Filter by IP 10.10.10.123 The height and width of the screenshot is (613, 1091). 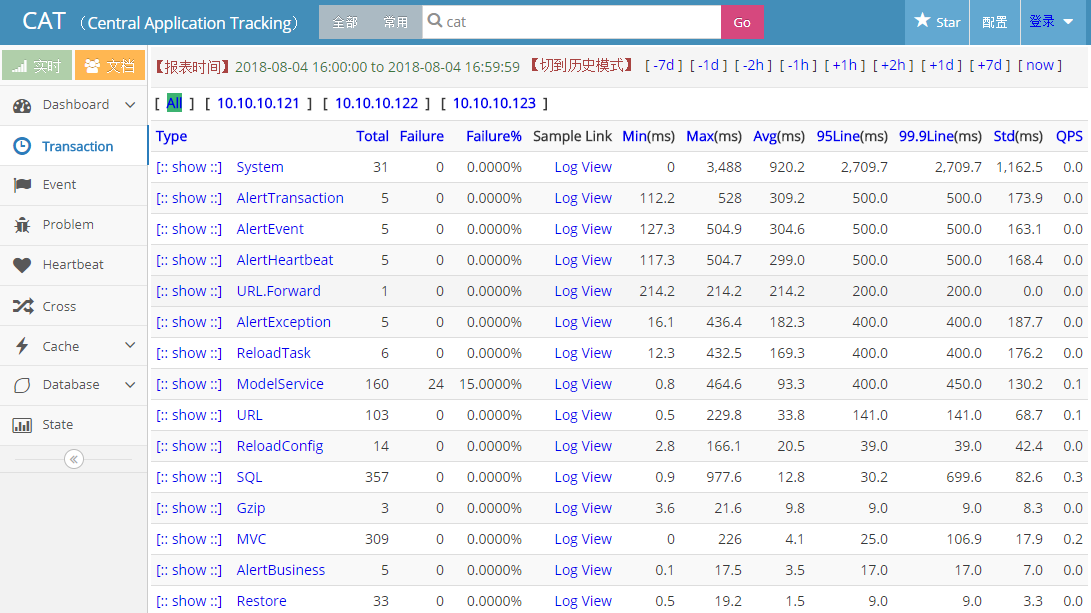click(x=494, y=104)
